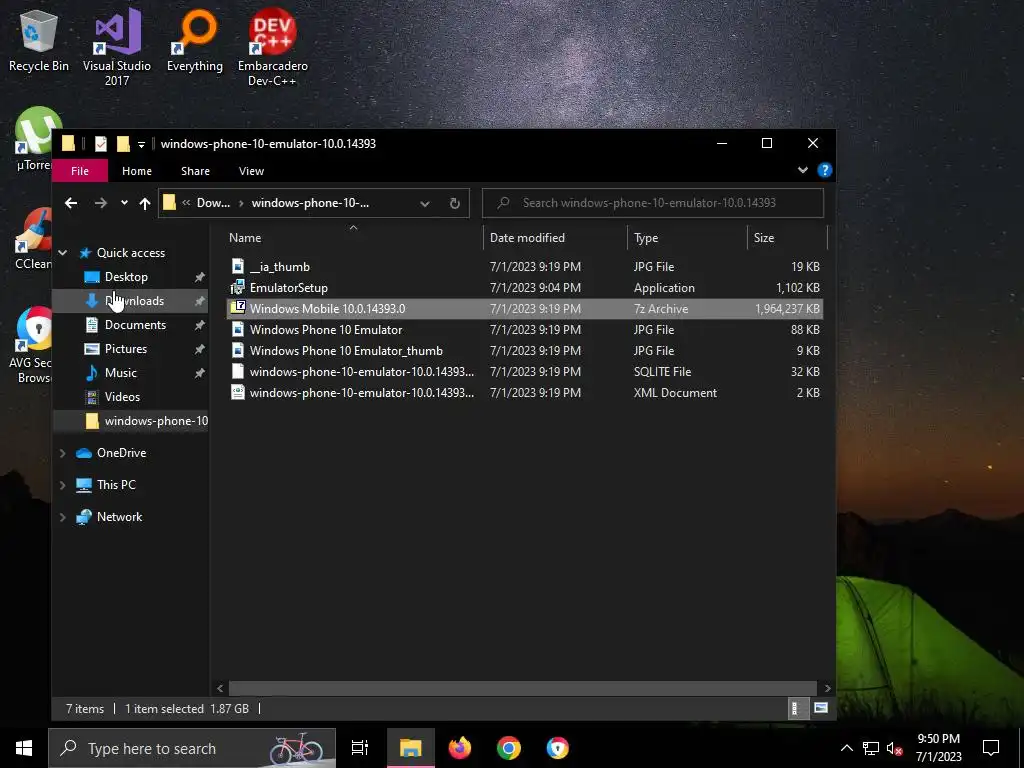Viewport: 1024px width, 768px height.
Task: Launch Visual Studio 2017 desktop shortcut
Action: (117, 47)
